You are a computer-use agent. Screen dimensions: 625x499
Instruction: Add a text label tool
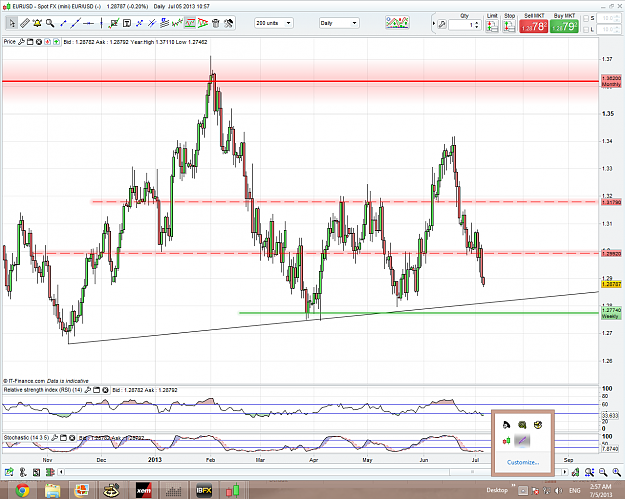(127, 24)
